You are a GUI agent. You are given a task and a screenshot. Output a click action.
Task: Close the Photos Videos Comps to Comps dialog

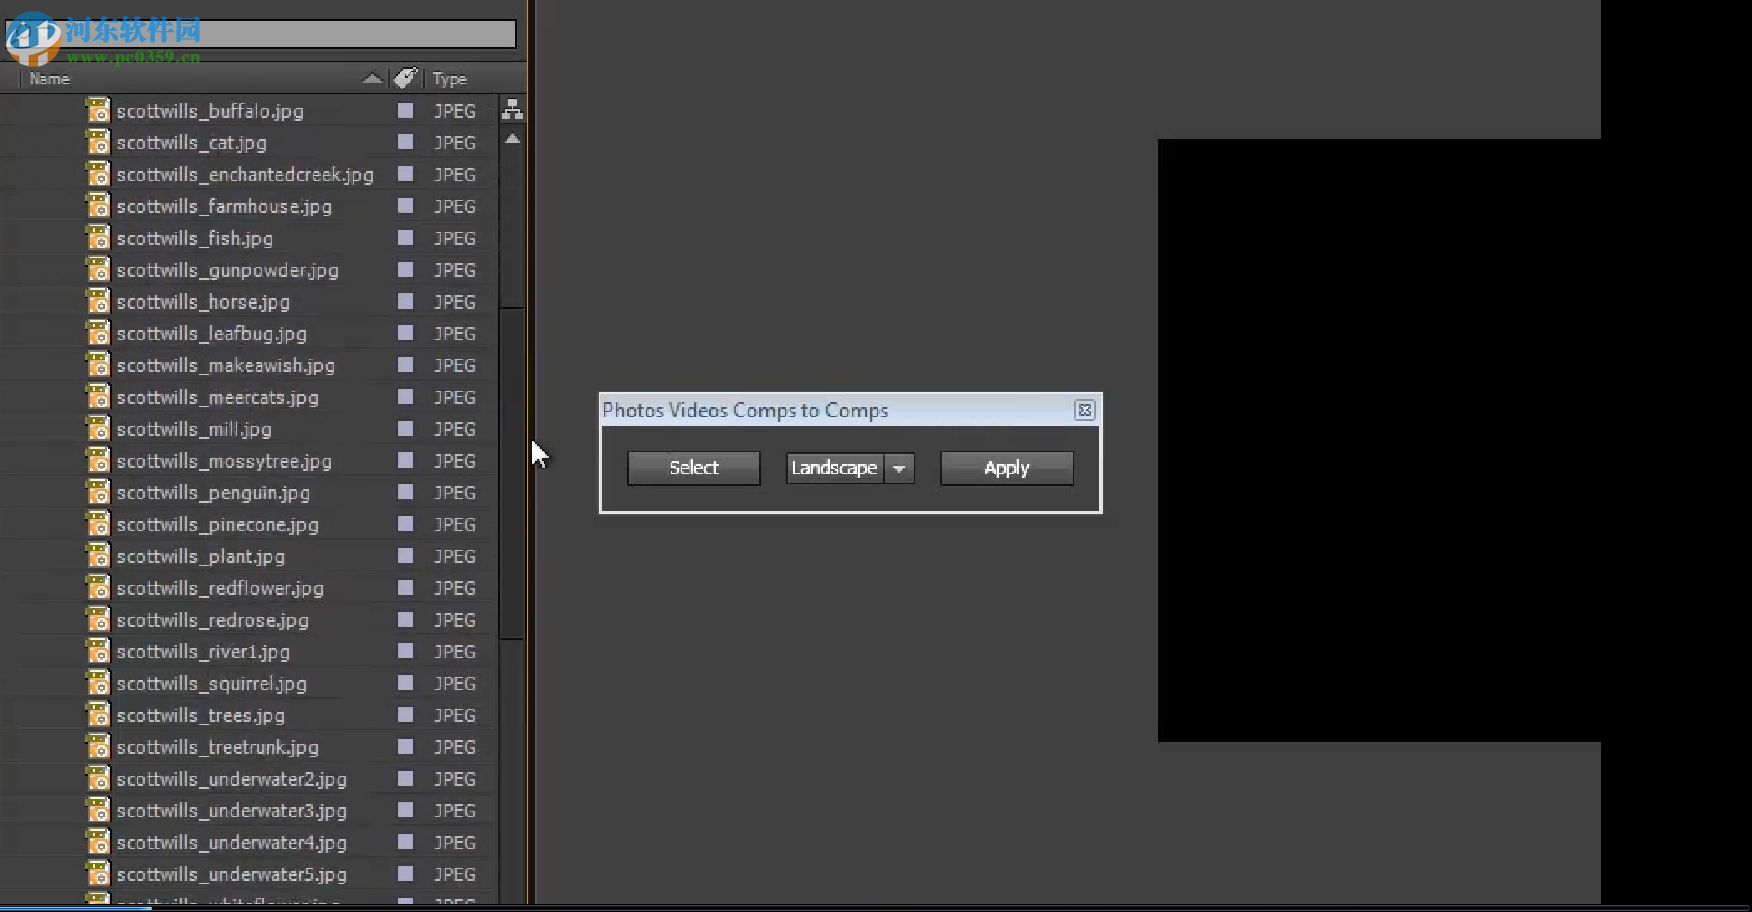click(1085, 410)
